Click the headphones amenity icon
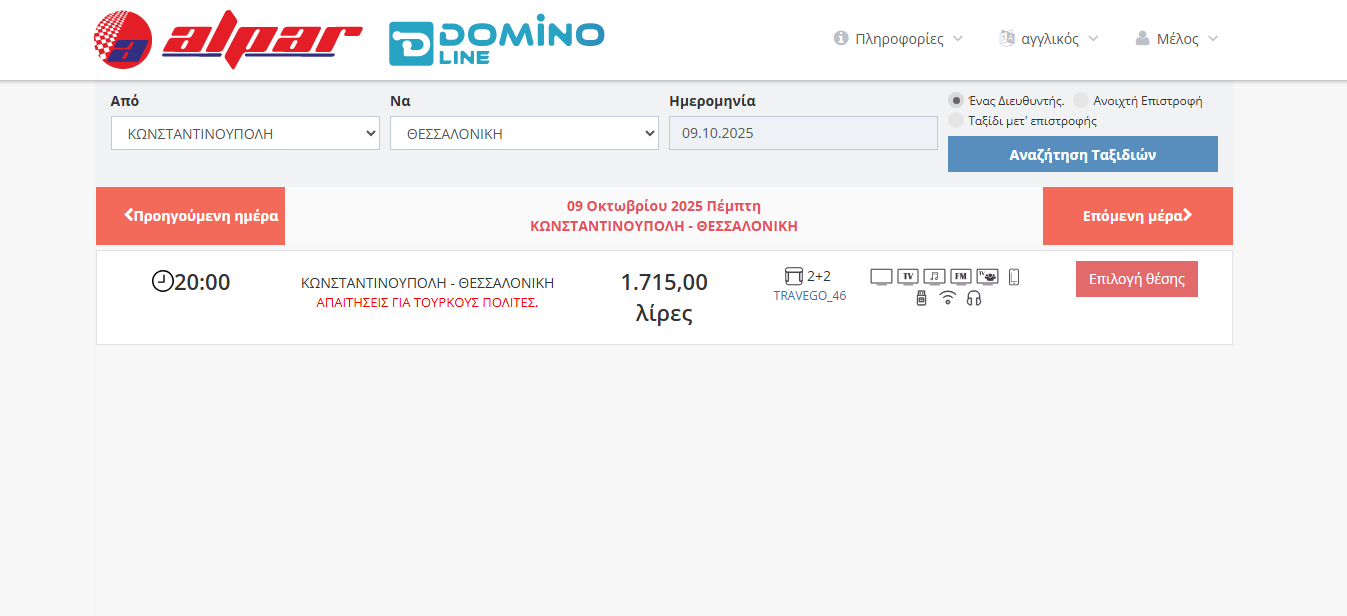The width and height of the screenshot is (1347, 616). coord(974,298)
